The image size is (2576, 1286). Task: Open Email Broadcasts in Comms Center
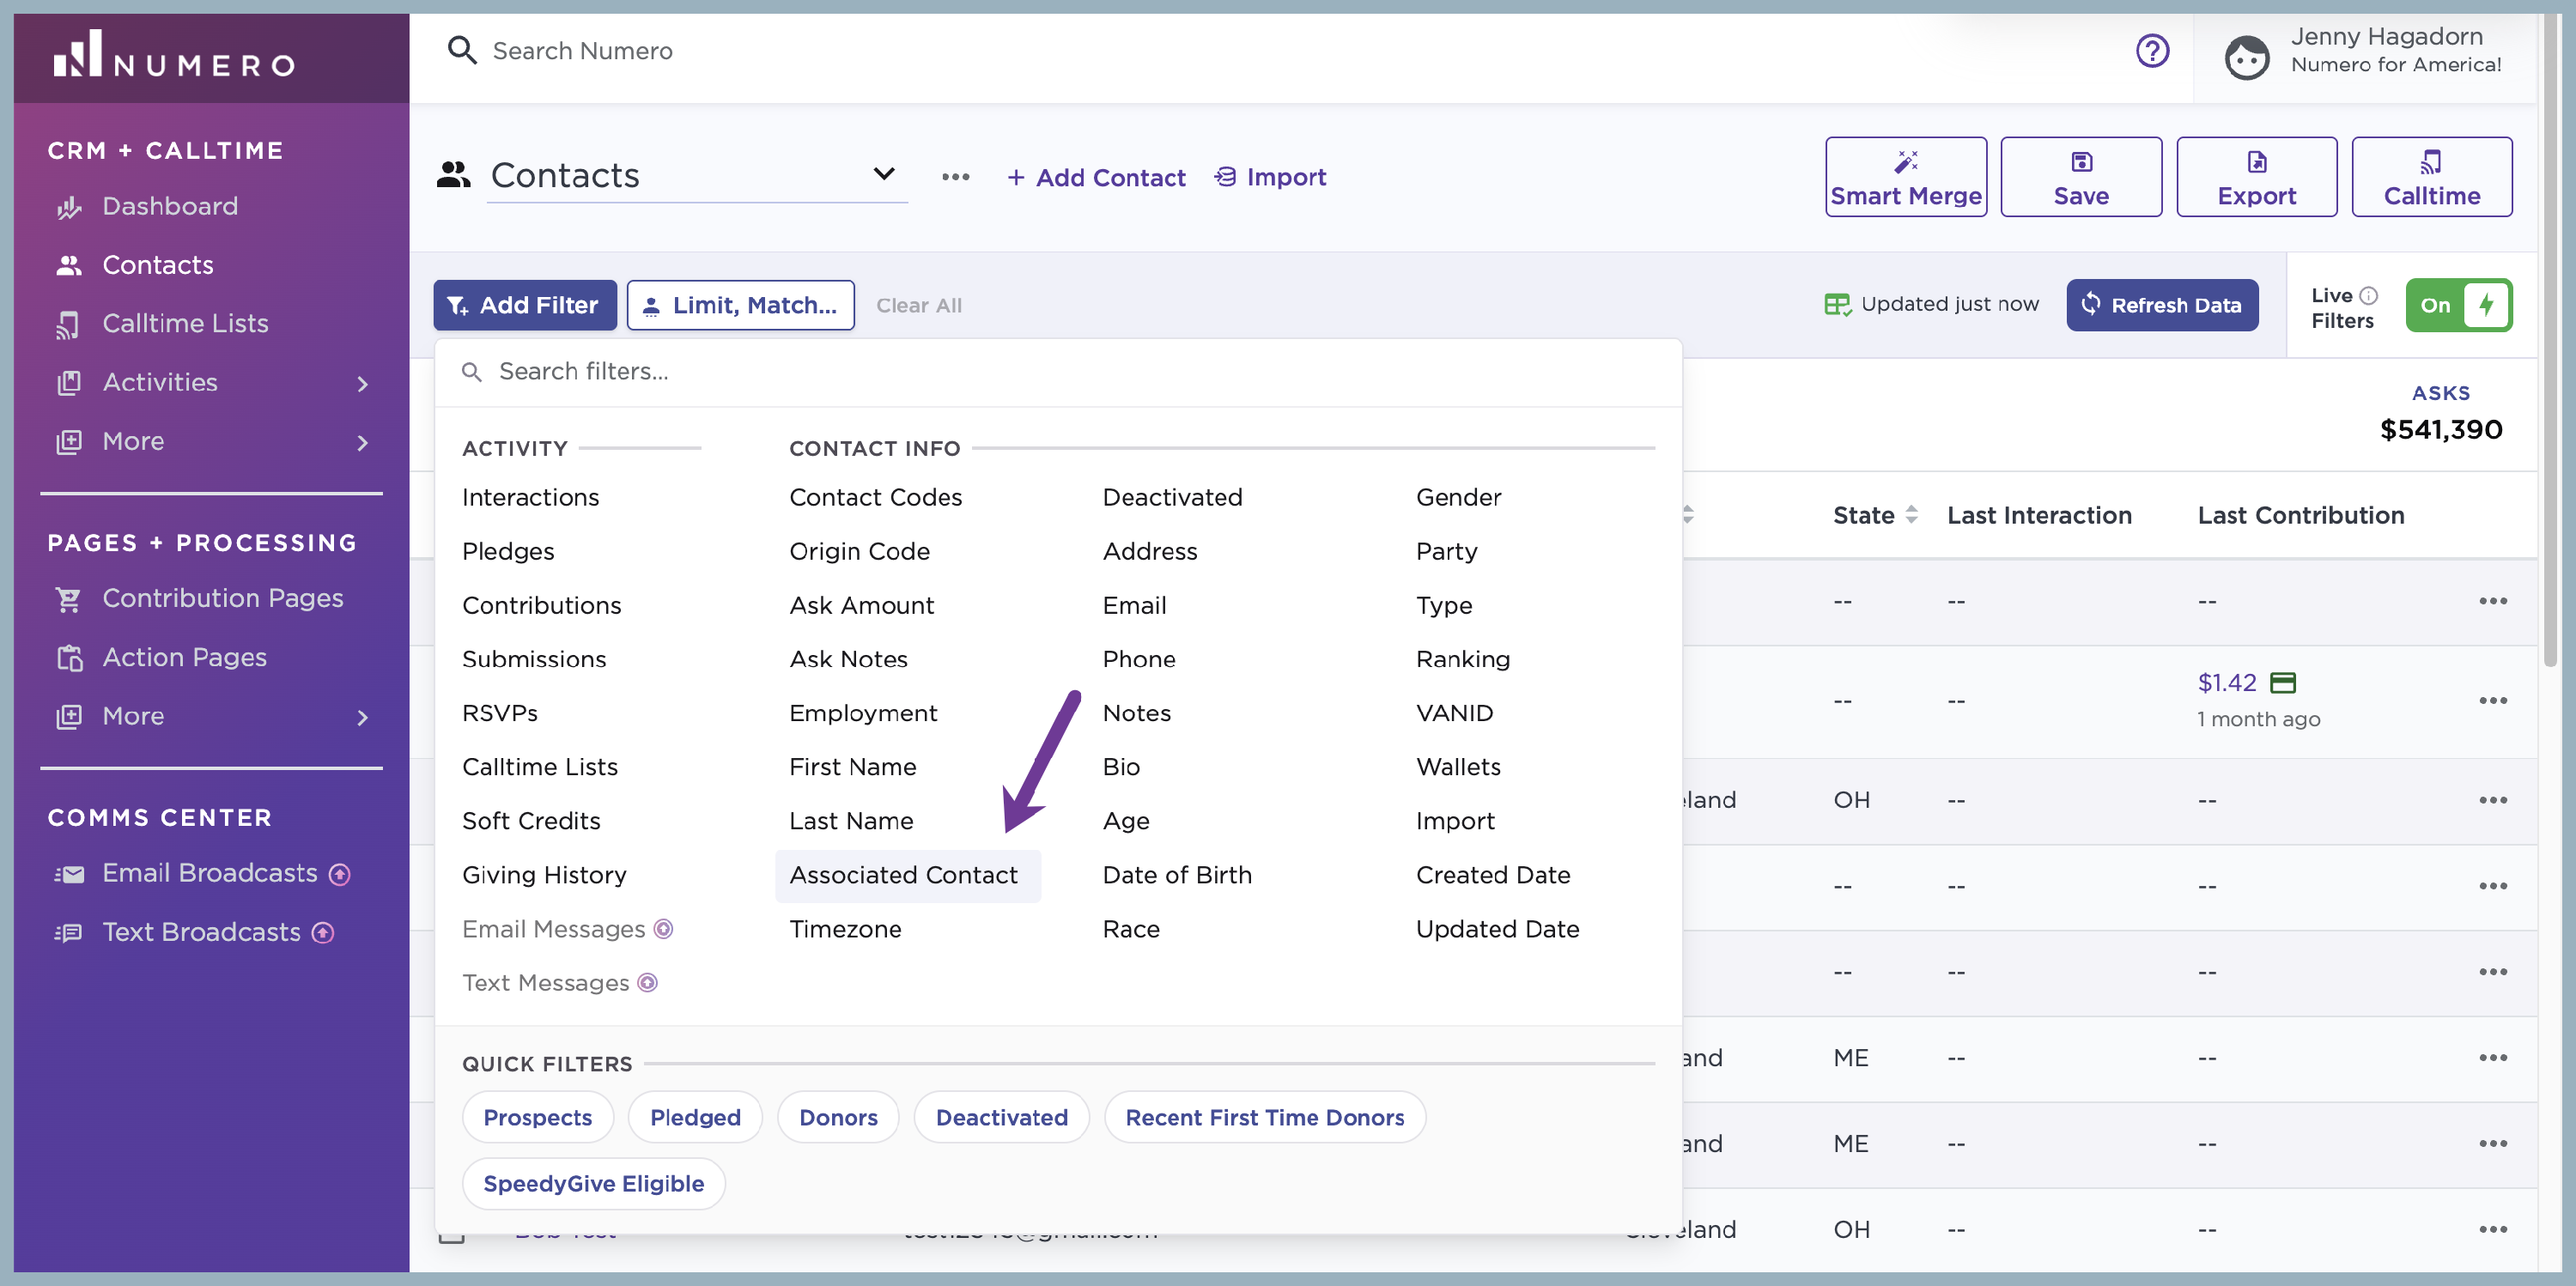click(x=210, y=873)
